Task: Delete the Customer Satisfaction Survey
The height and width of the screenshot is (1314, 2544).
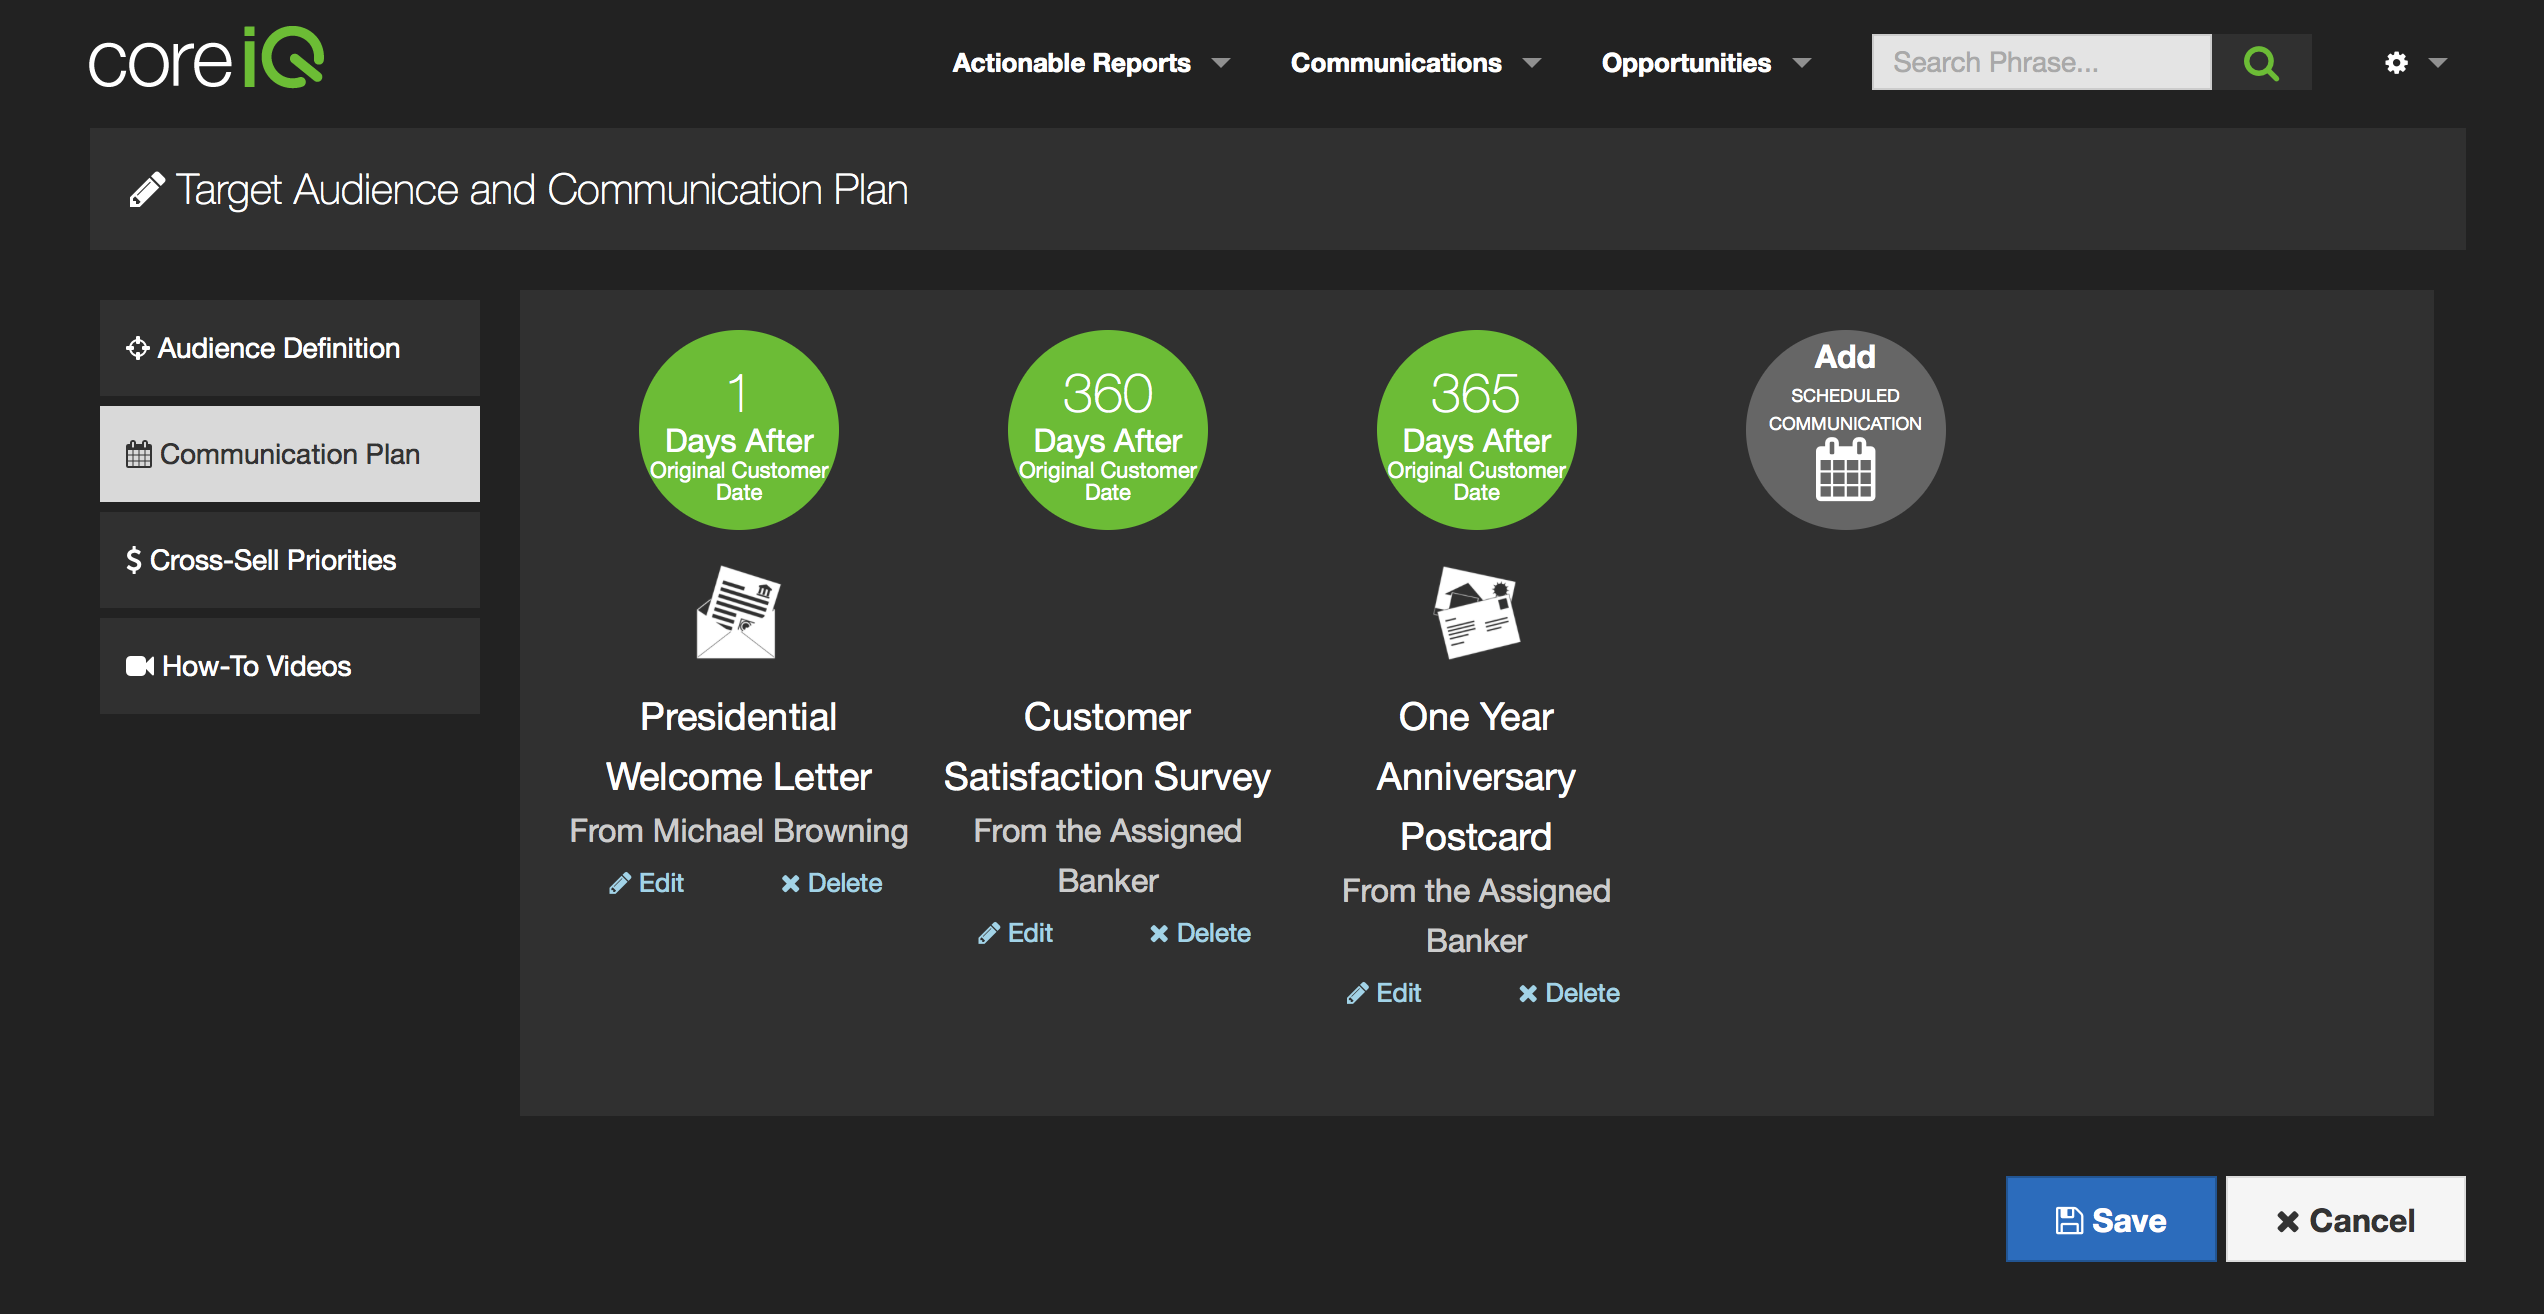Action: (x=1200, y=933)
